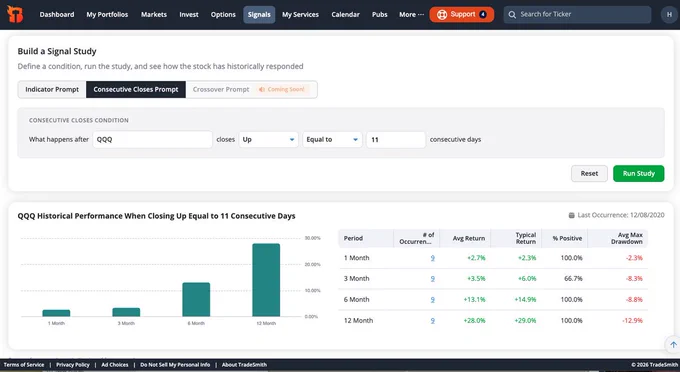Click the scroll-to-top arrow button
The image size is (680, 372).
coord(673,345)
